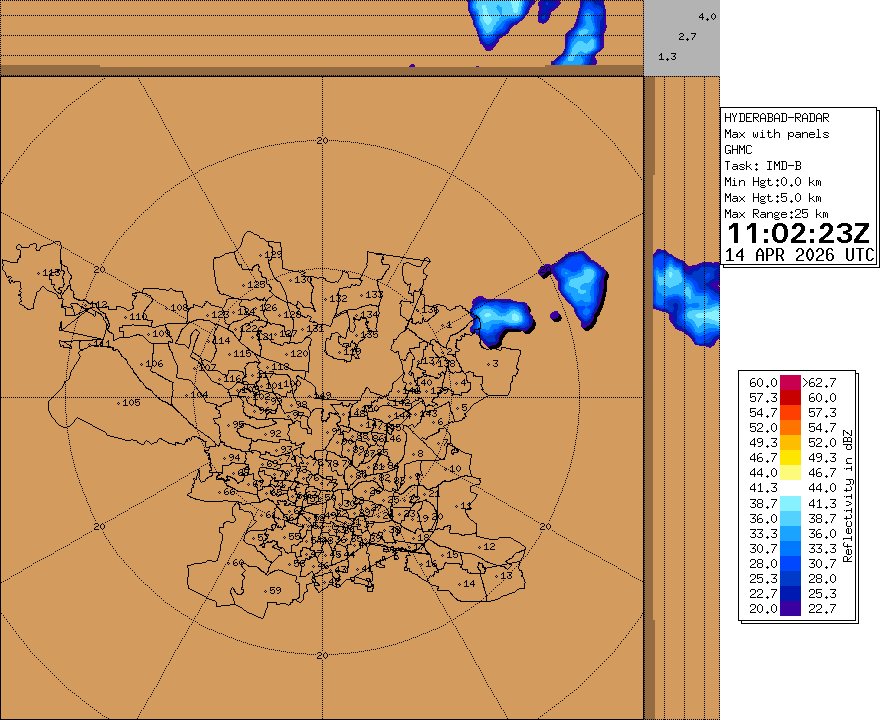The width and height of the screenshot is (880, 720).
Task: Select the 'Max Range:25 km' line
Action: pos(776,214)
